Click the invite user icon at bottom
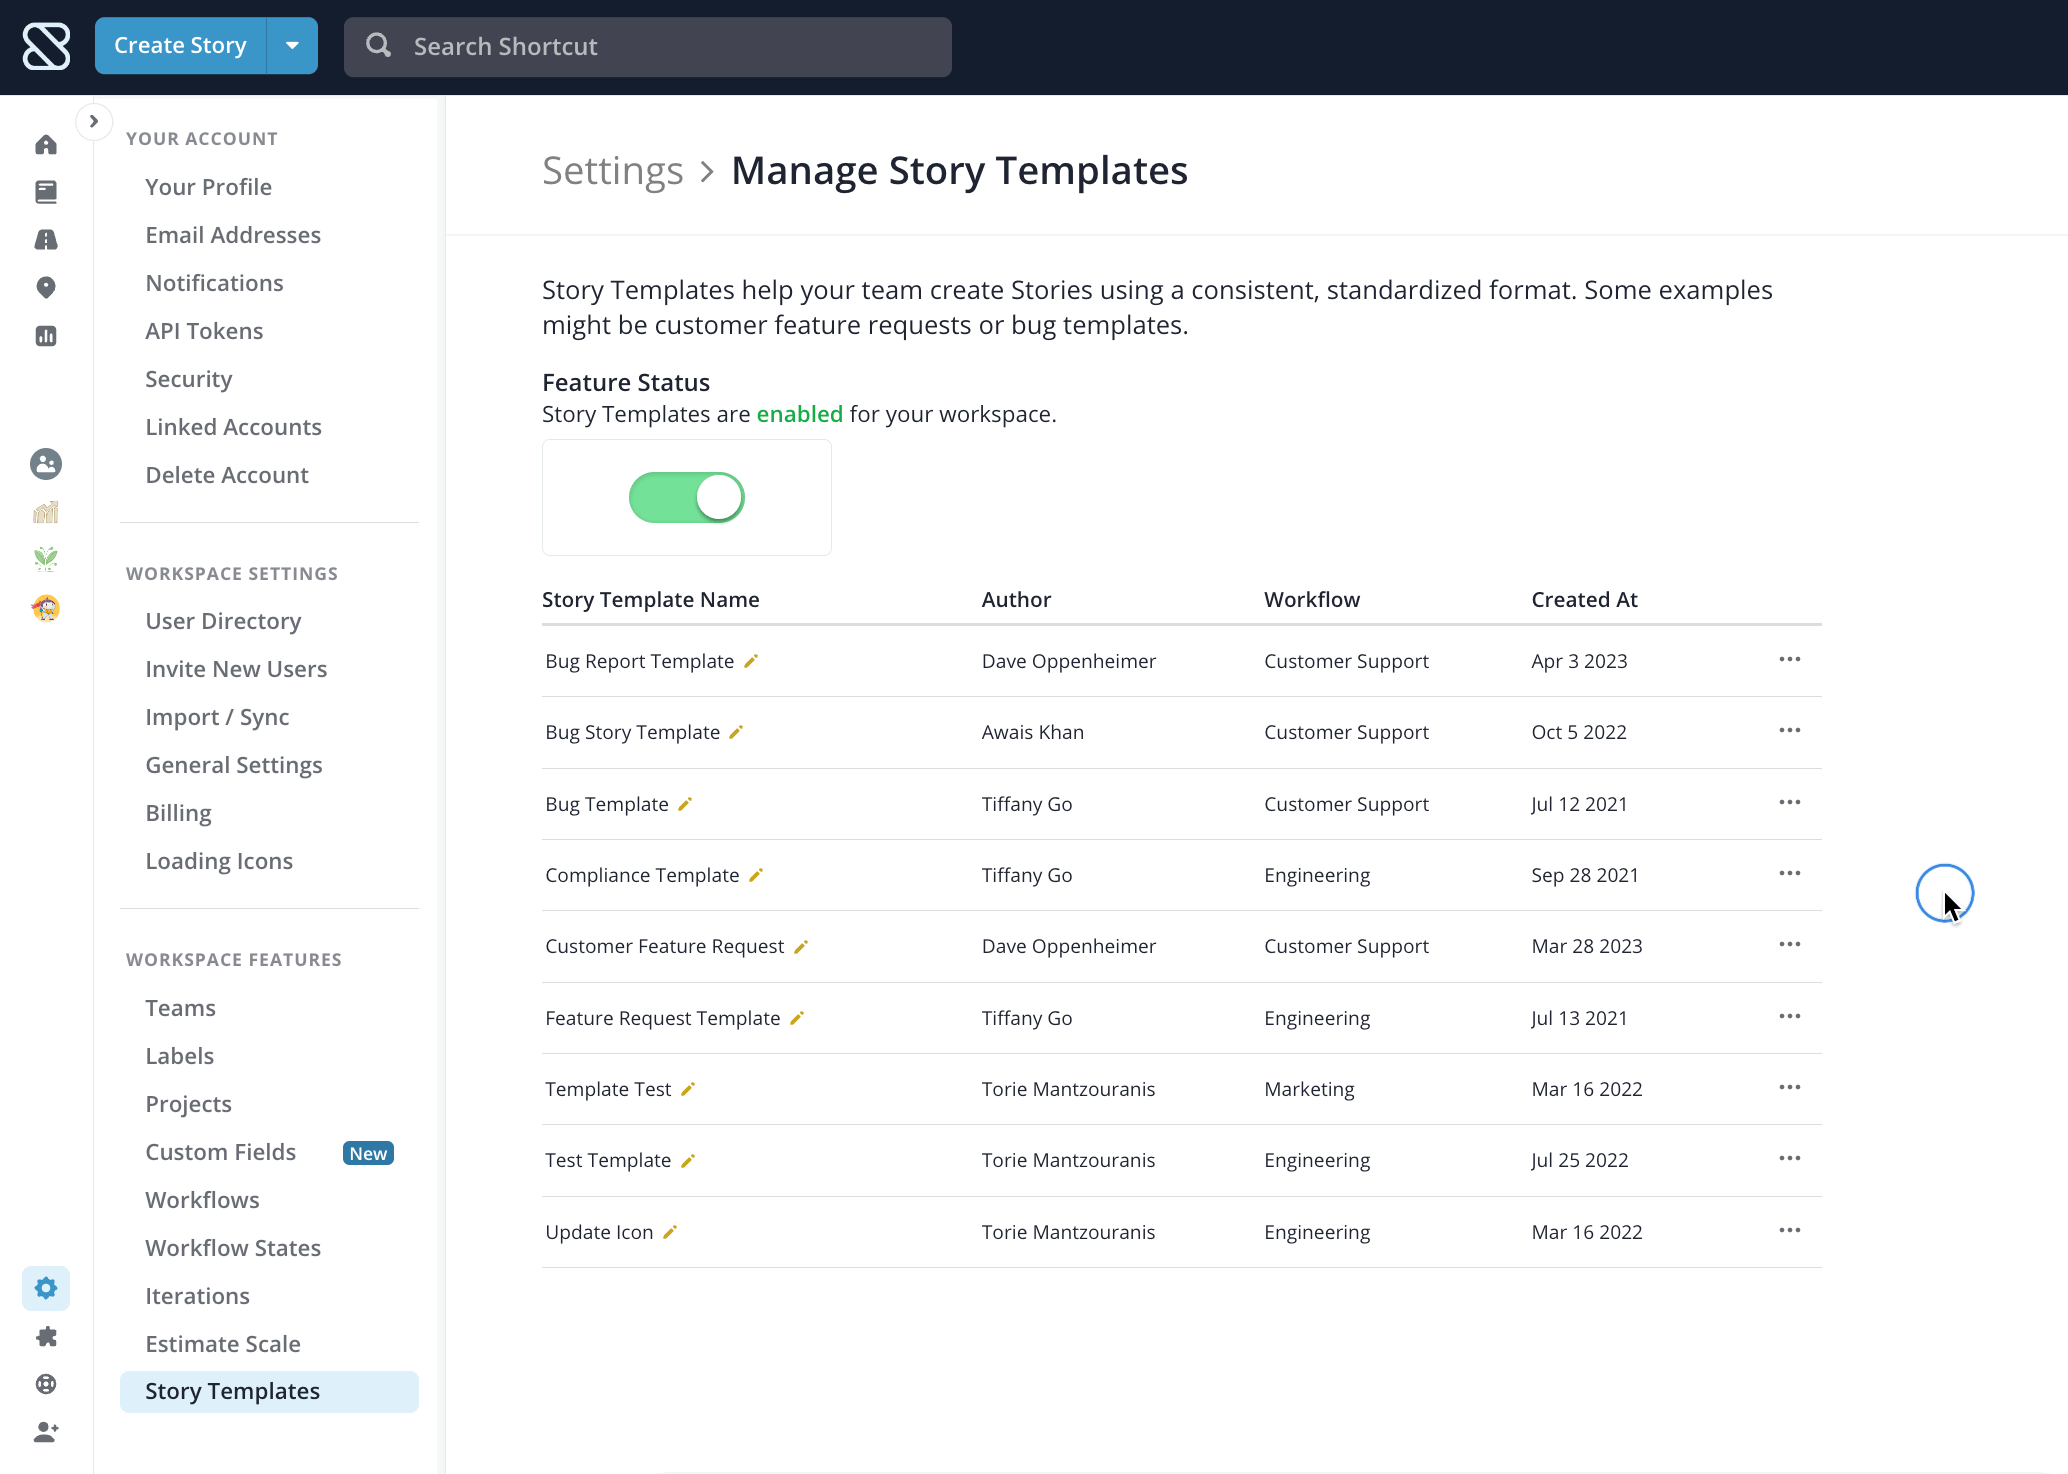2068x1474 pixels. [46, 1432]
